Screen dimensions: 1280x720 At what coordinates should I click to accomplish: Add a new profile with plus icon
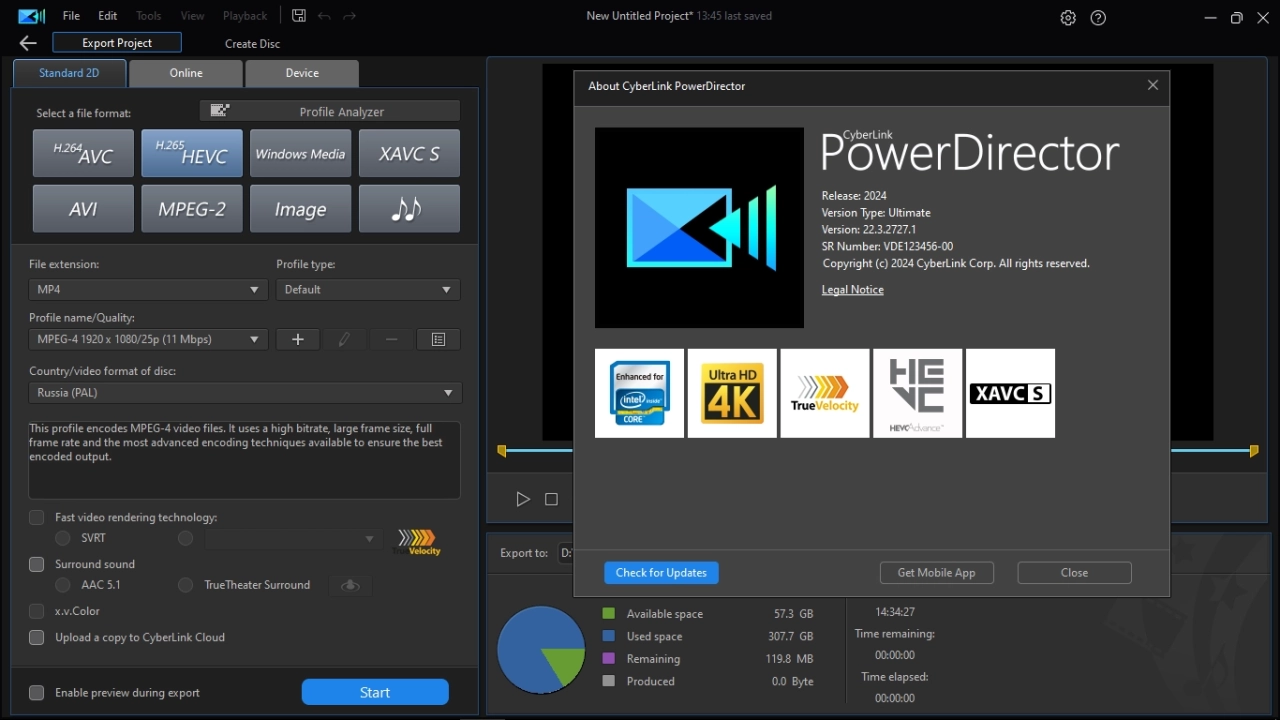pos(297,339)
